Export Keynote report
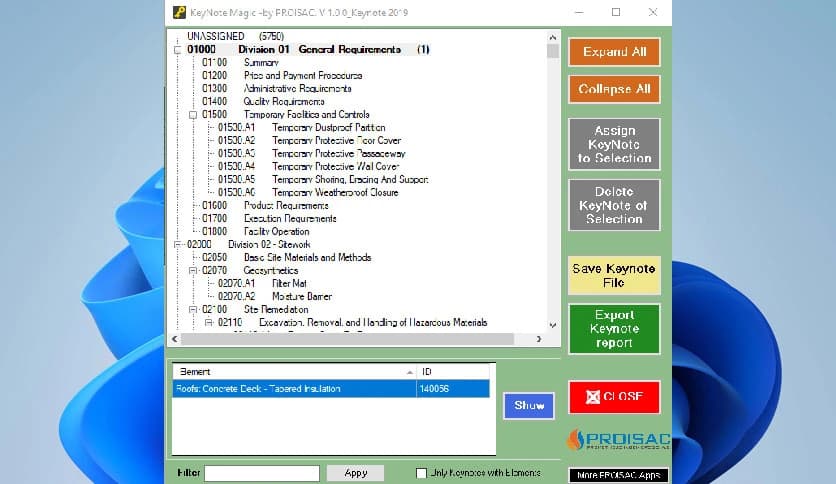The width and height of the screenshot is (836, 484). [x=614, y=329]
